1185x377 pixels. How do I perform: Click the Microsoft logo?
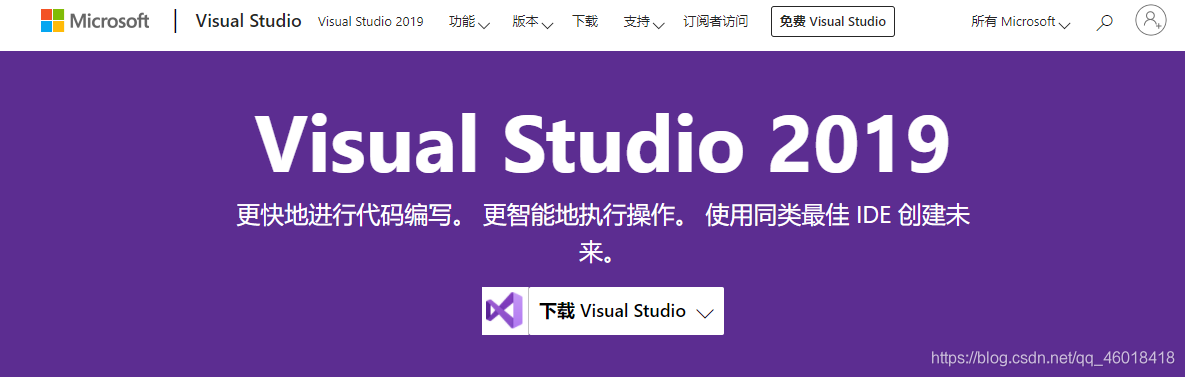coord(95,21)
